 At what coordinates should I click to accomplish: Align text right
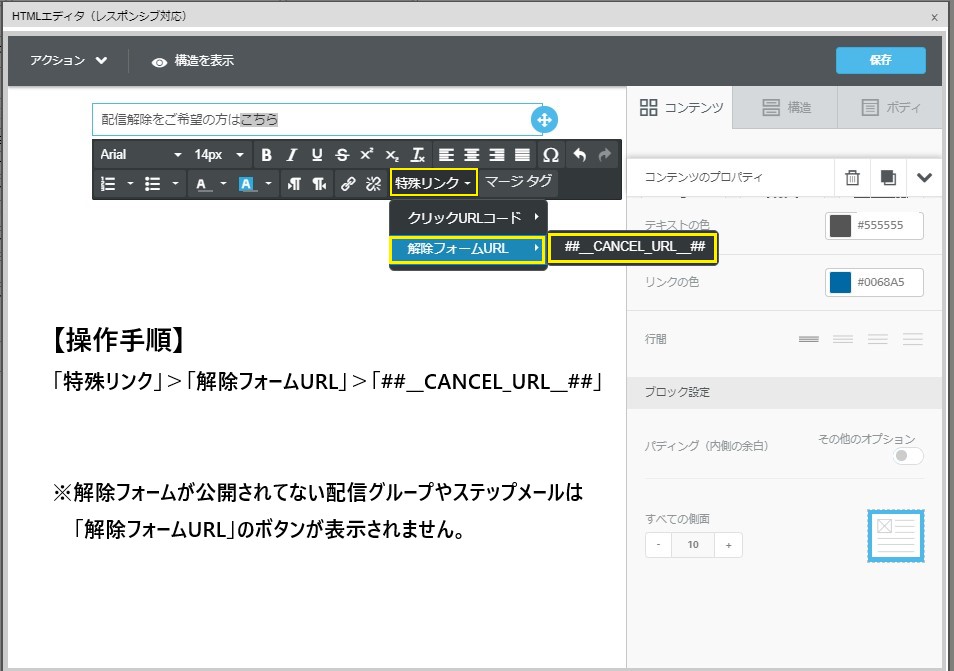click(x=496, y=155)
